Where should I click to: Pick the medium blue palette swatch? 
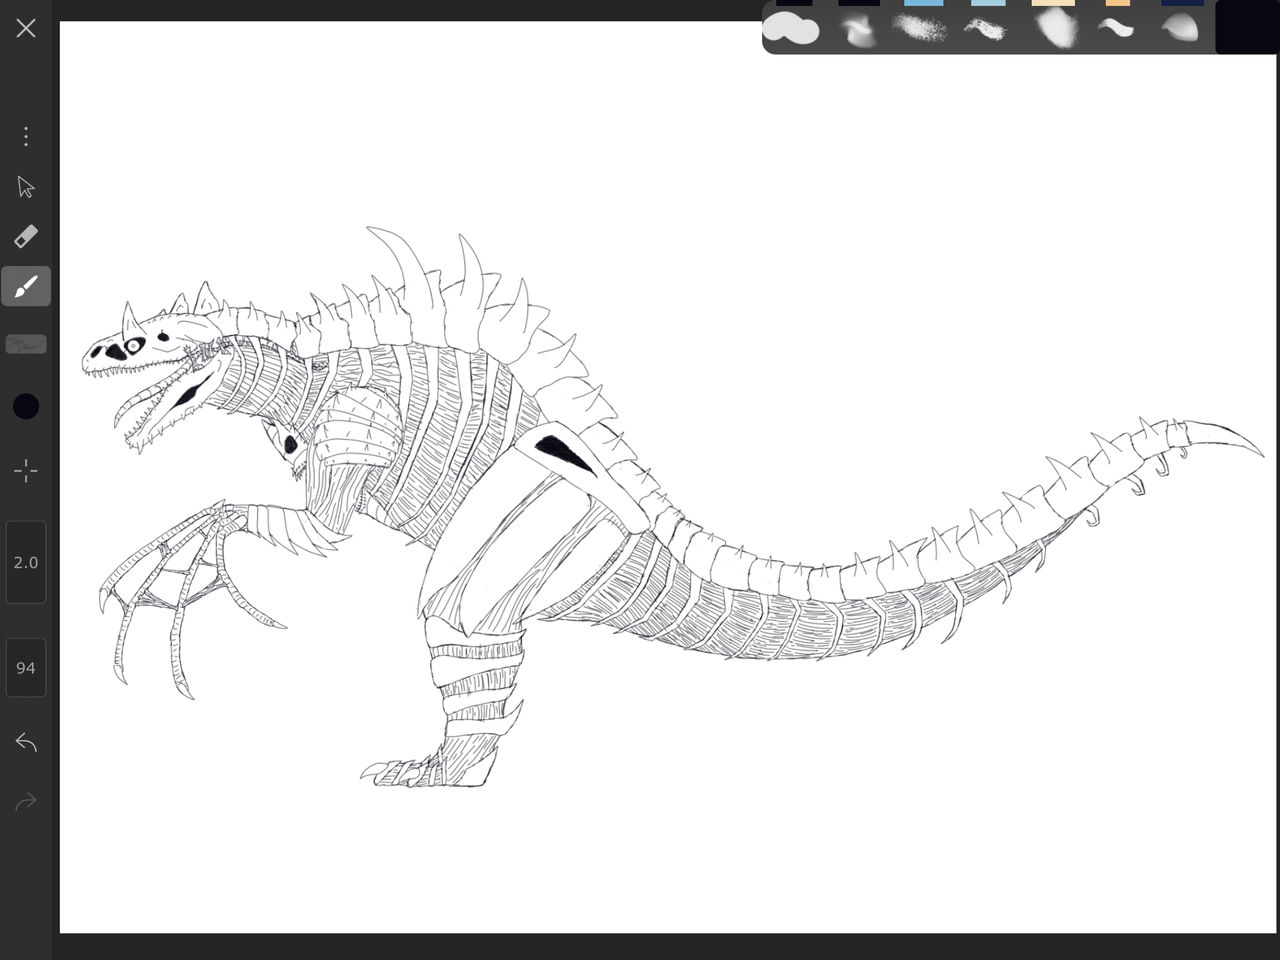[923, 3]
